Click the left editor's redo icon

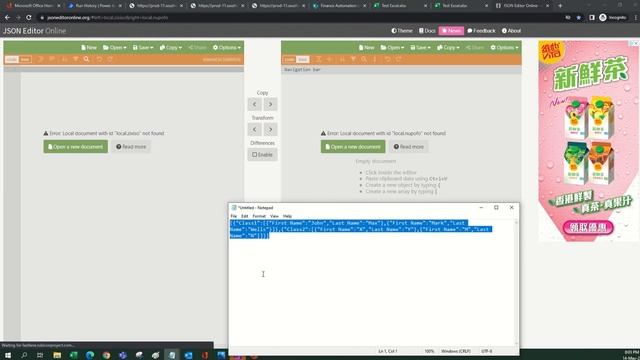click(x=110, y=60)
